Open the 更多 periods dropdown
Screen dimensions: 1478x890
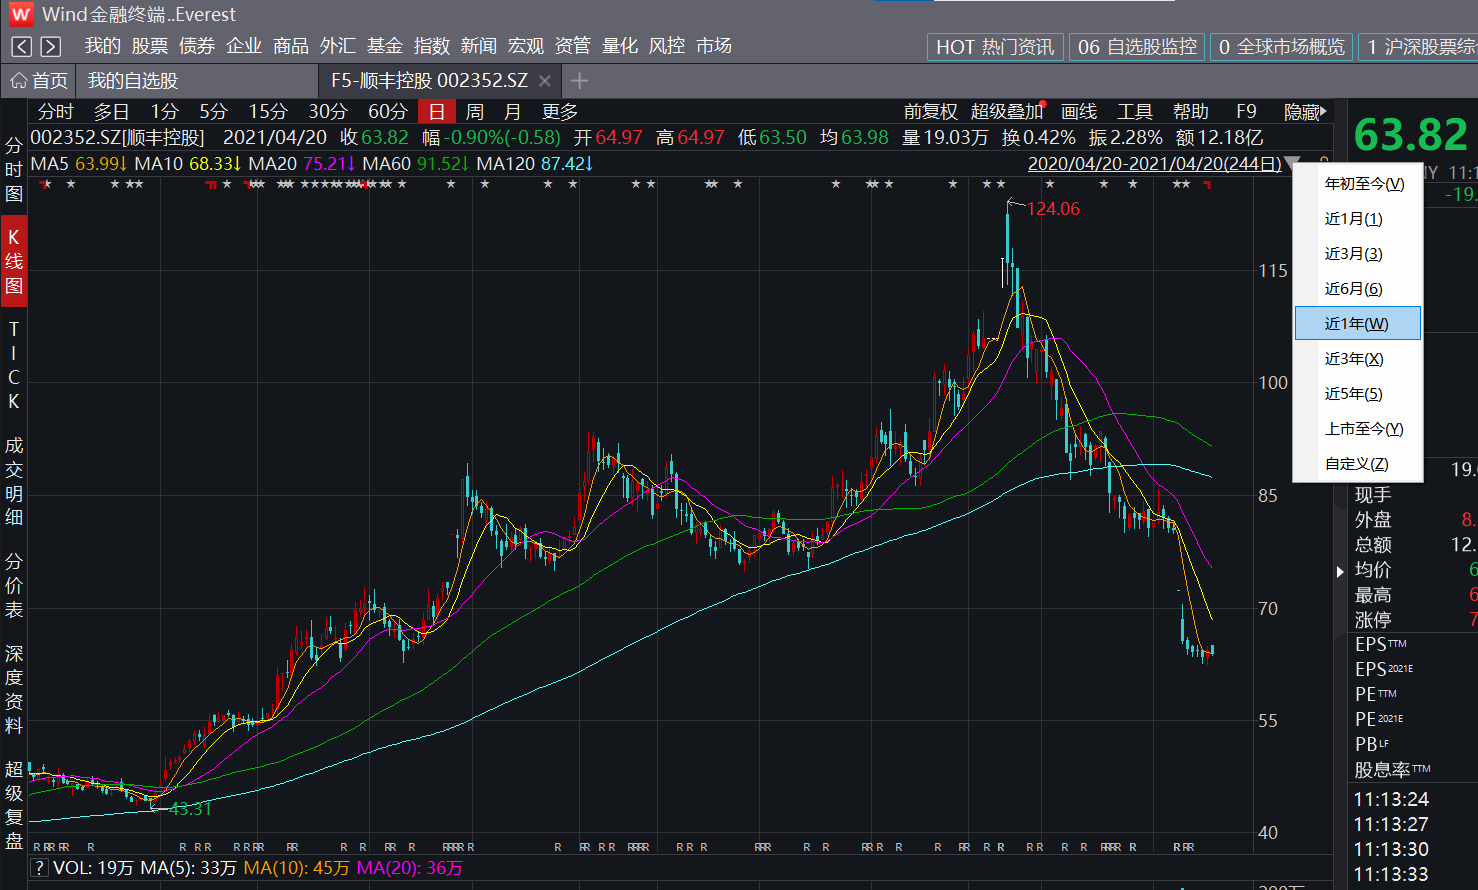560,112
